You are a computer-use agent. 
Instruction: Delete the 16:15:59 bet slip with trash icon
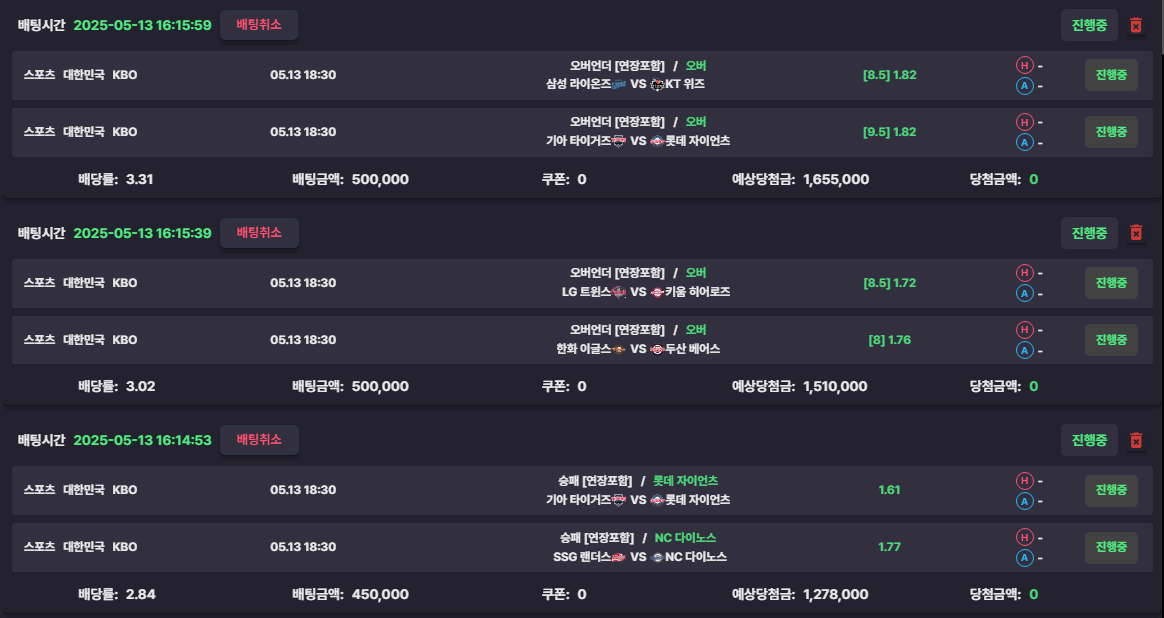(1135, 25)
